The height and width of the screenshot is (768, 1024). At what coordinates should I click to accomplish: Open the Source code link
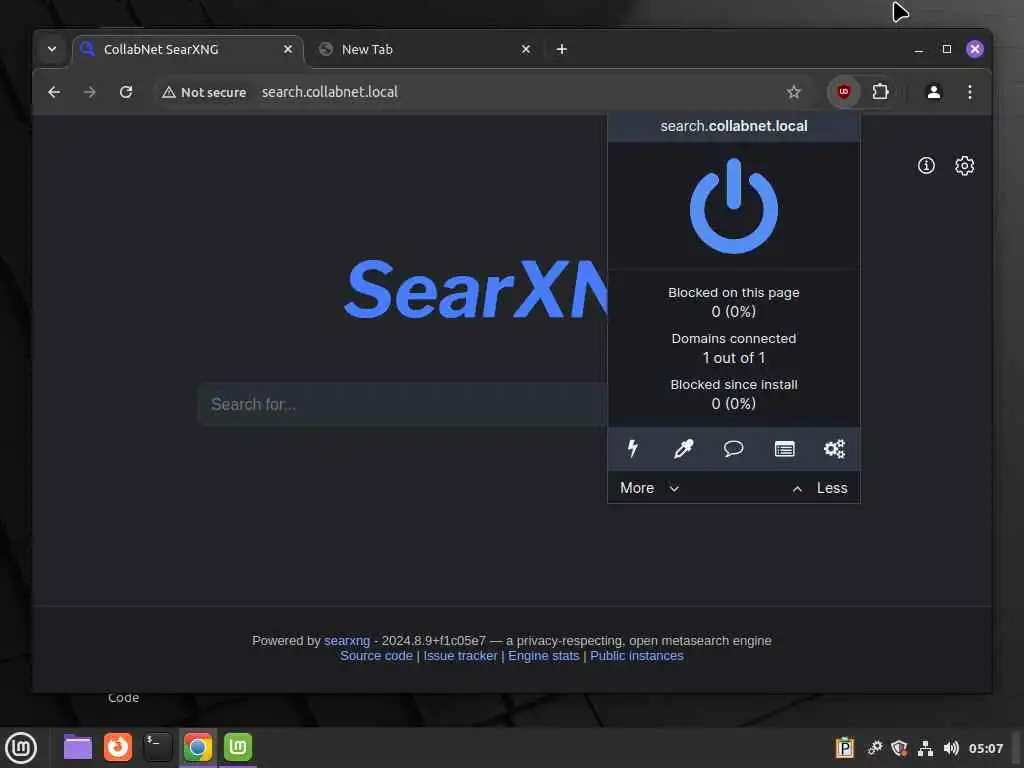(x=376, y=656)
